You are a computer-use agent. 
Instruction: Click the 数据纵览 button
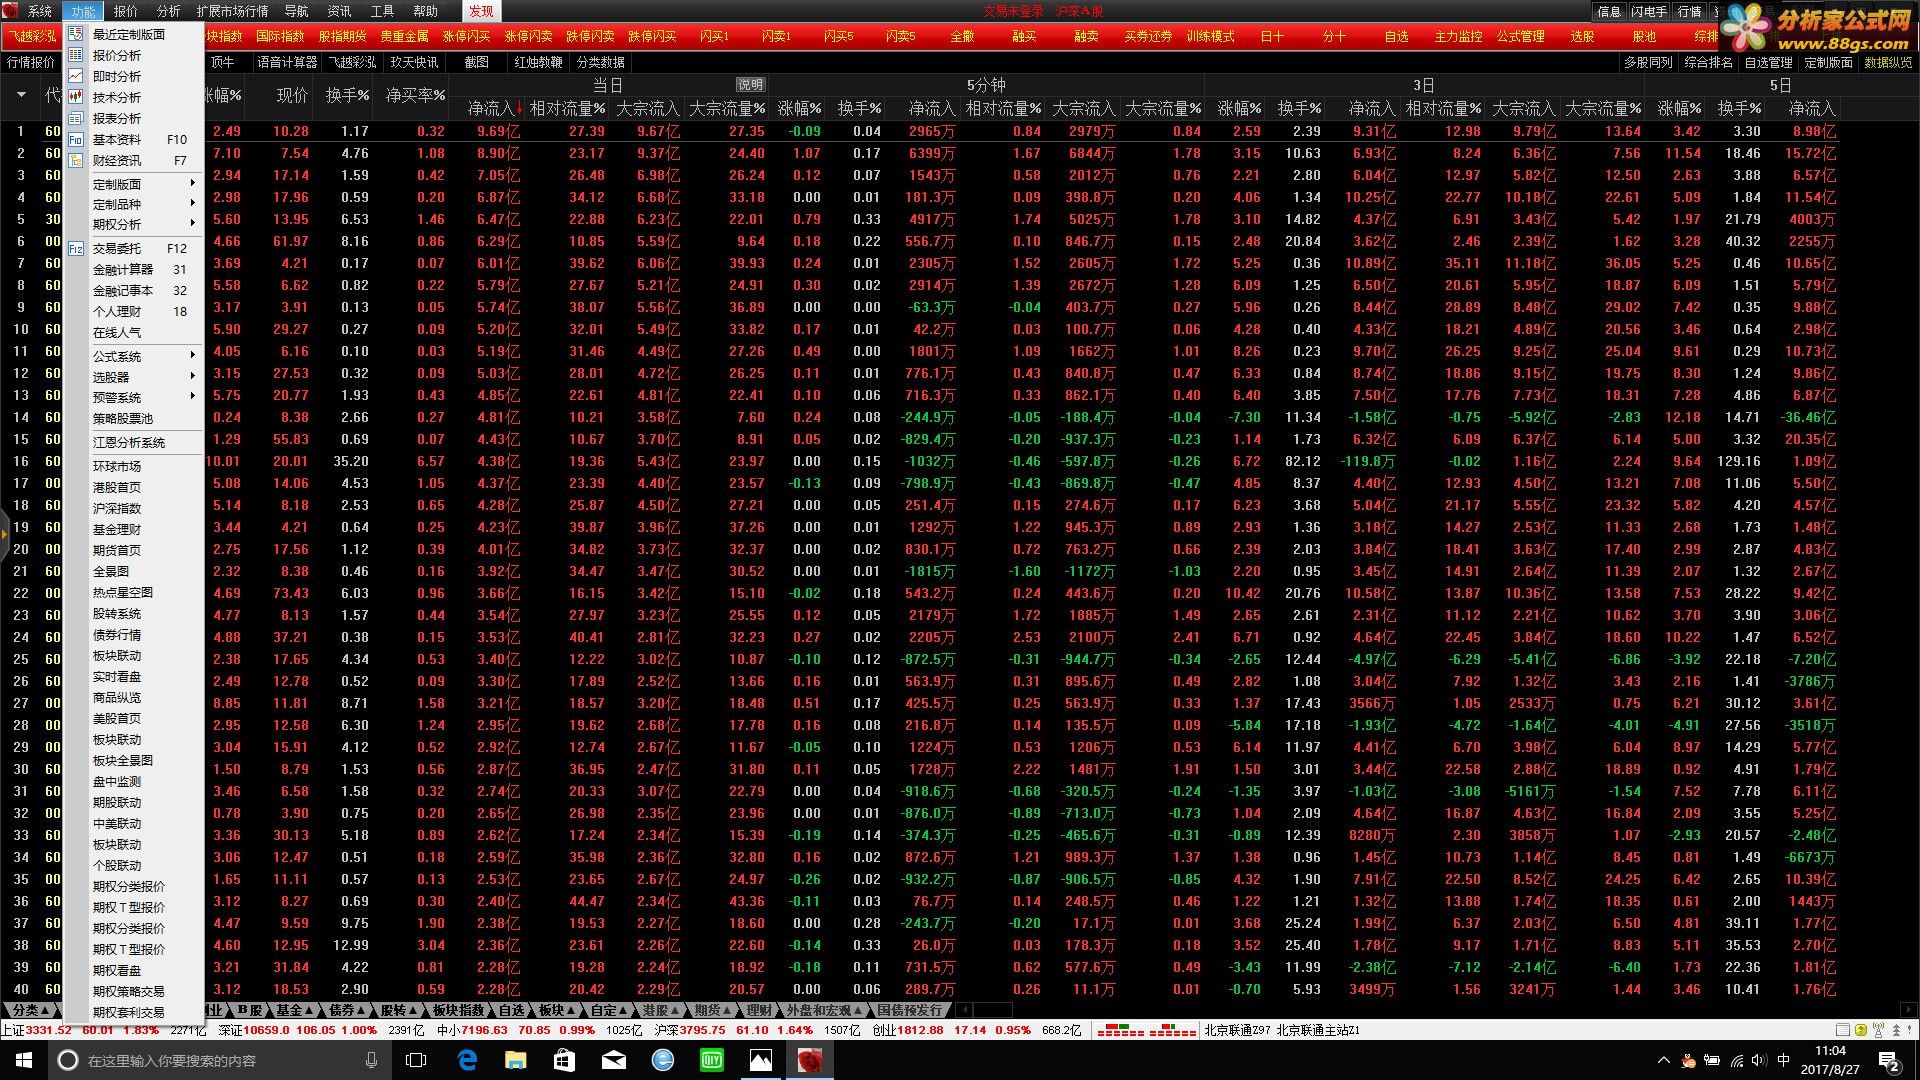coord(1888,62)
